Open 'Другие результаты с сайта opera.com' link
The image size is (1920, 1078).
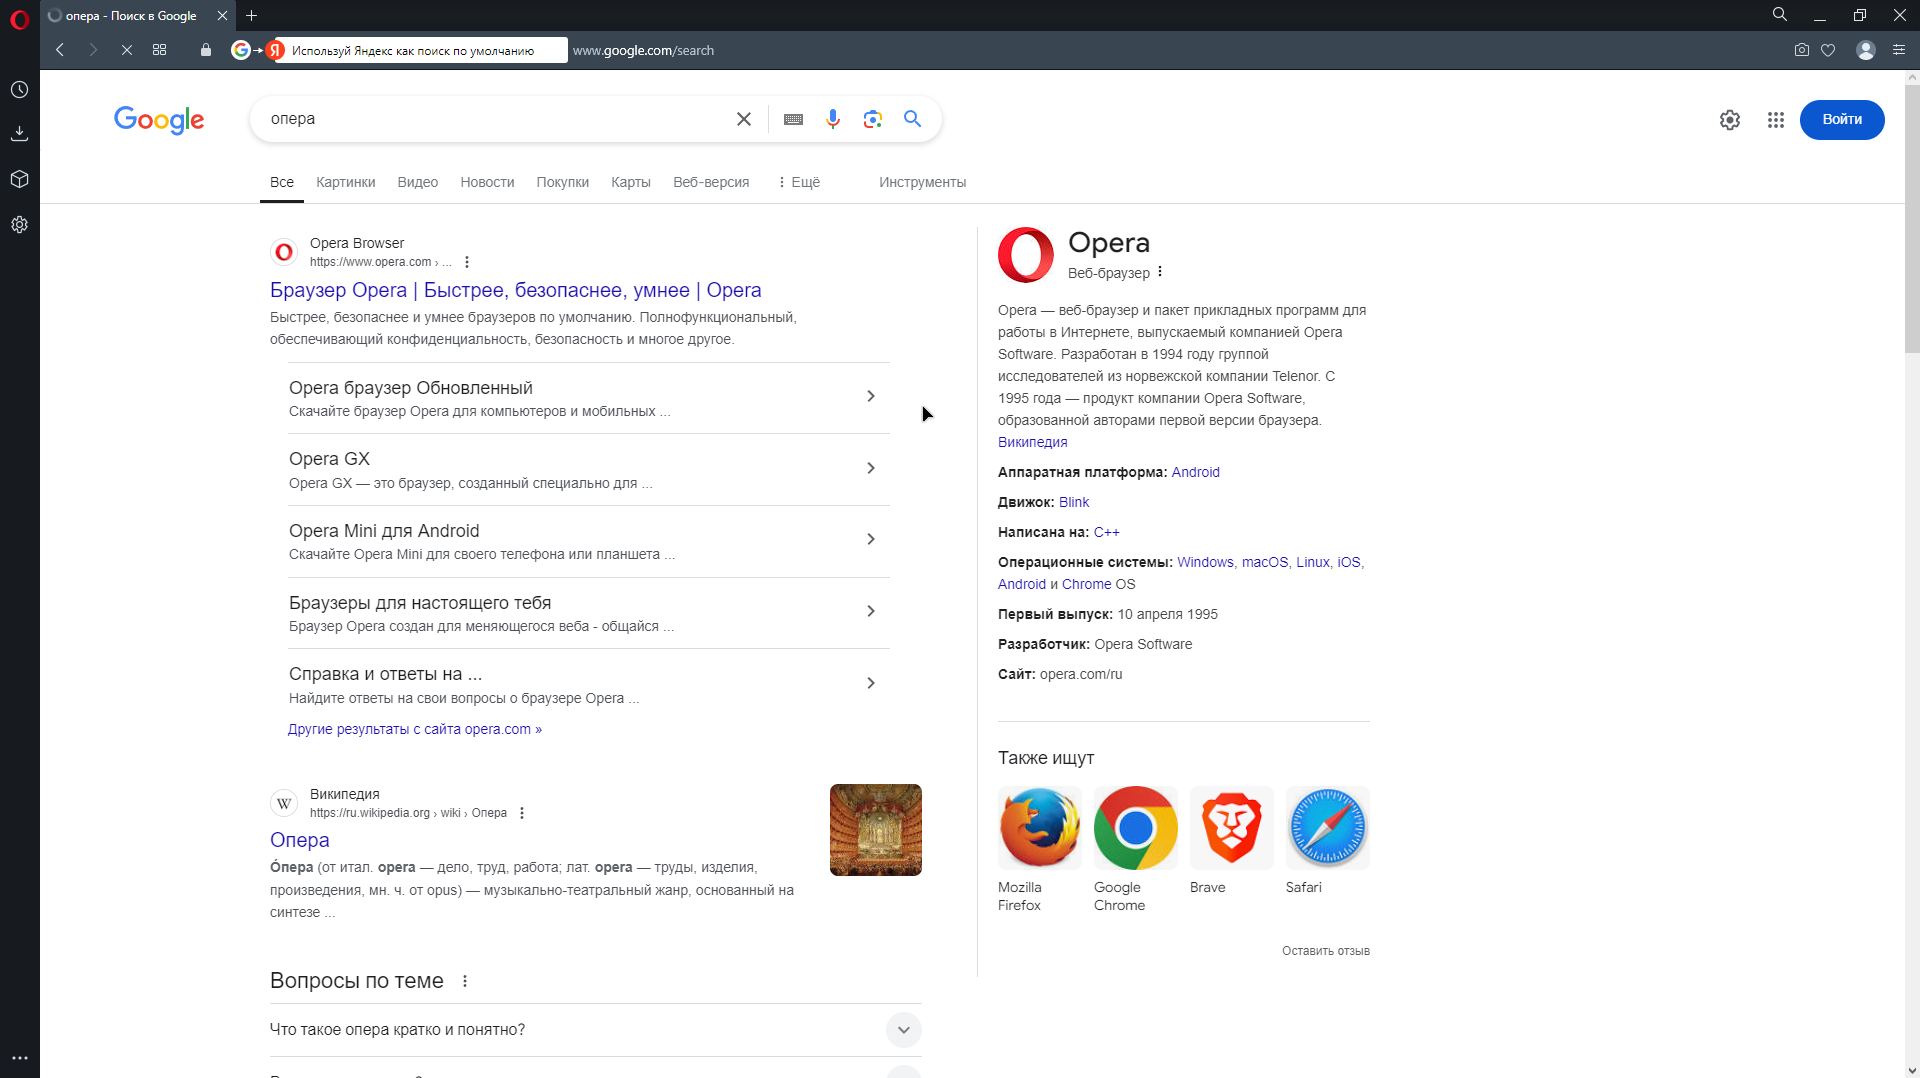click(x=415, y=729)
